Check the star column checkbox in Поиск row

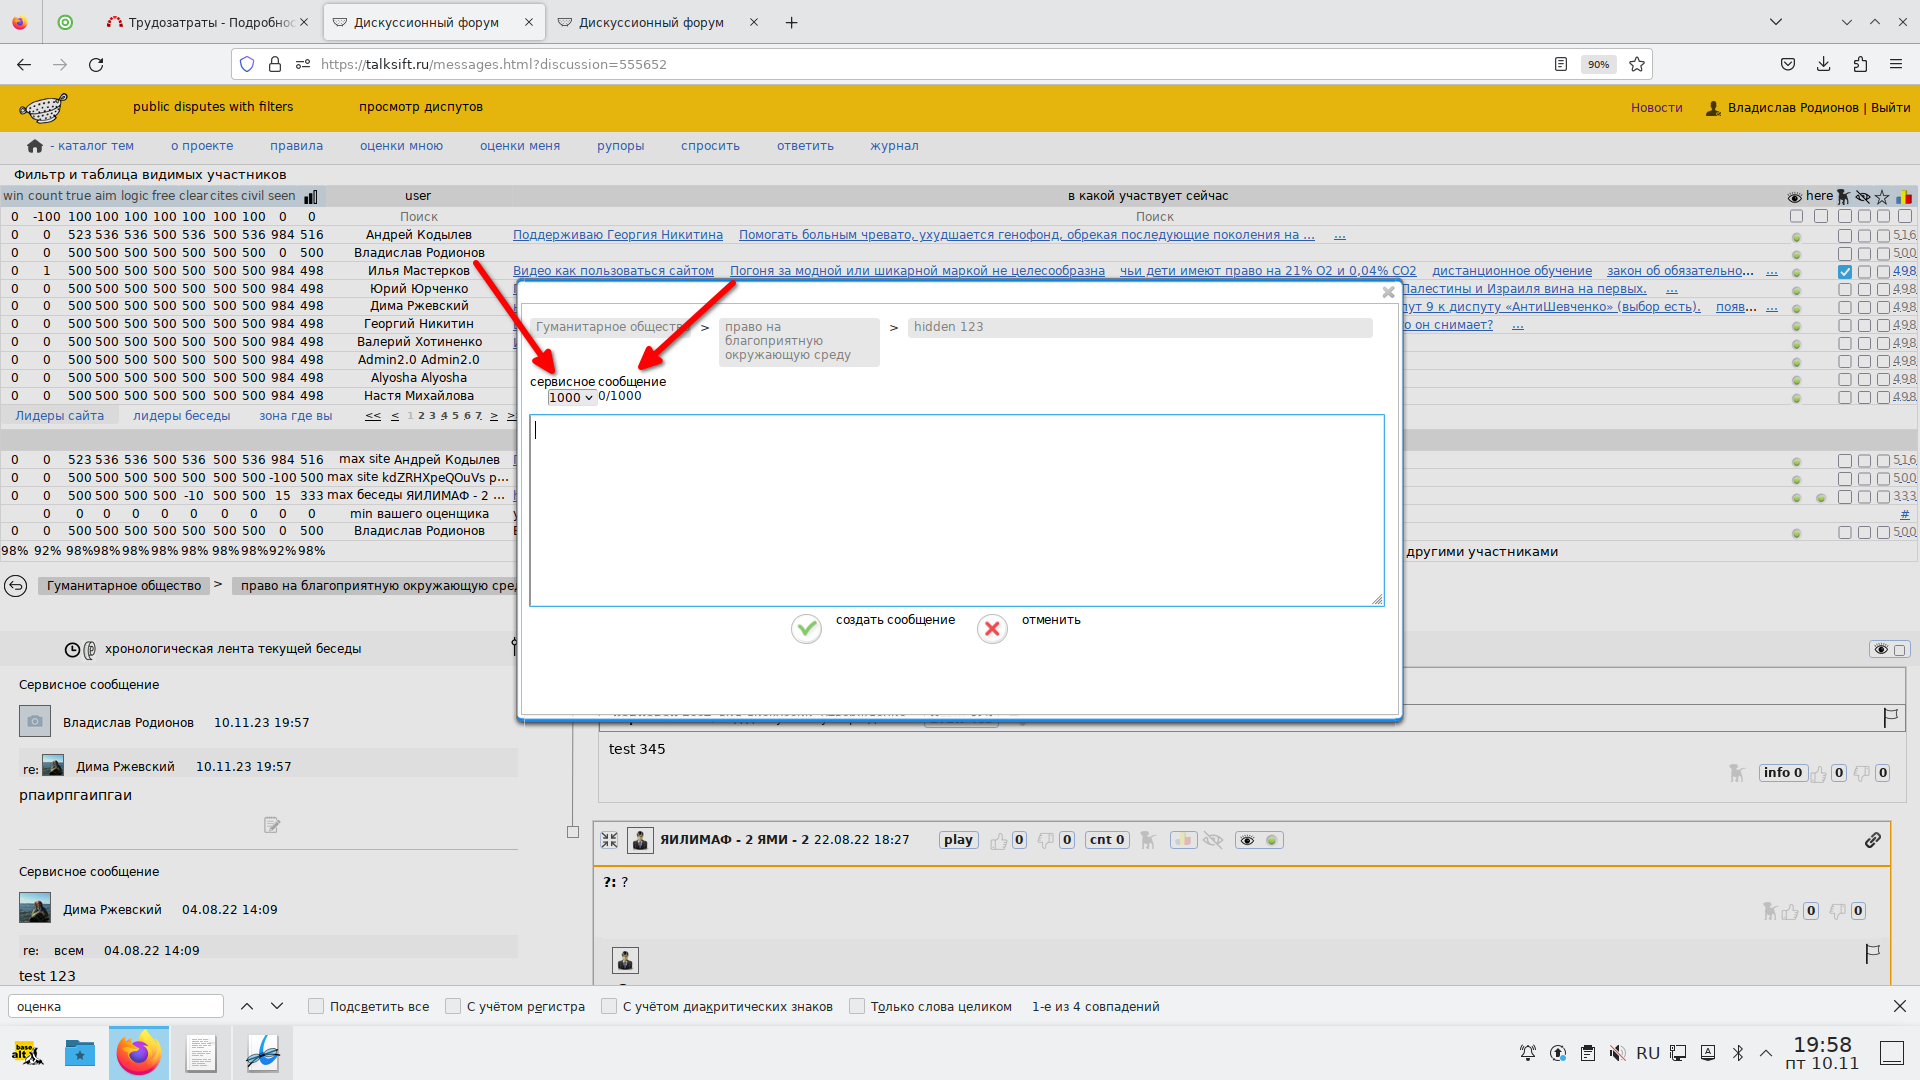click(1883, 216)
